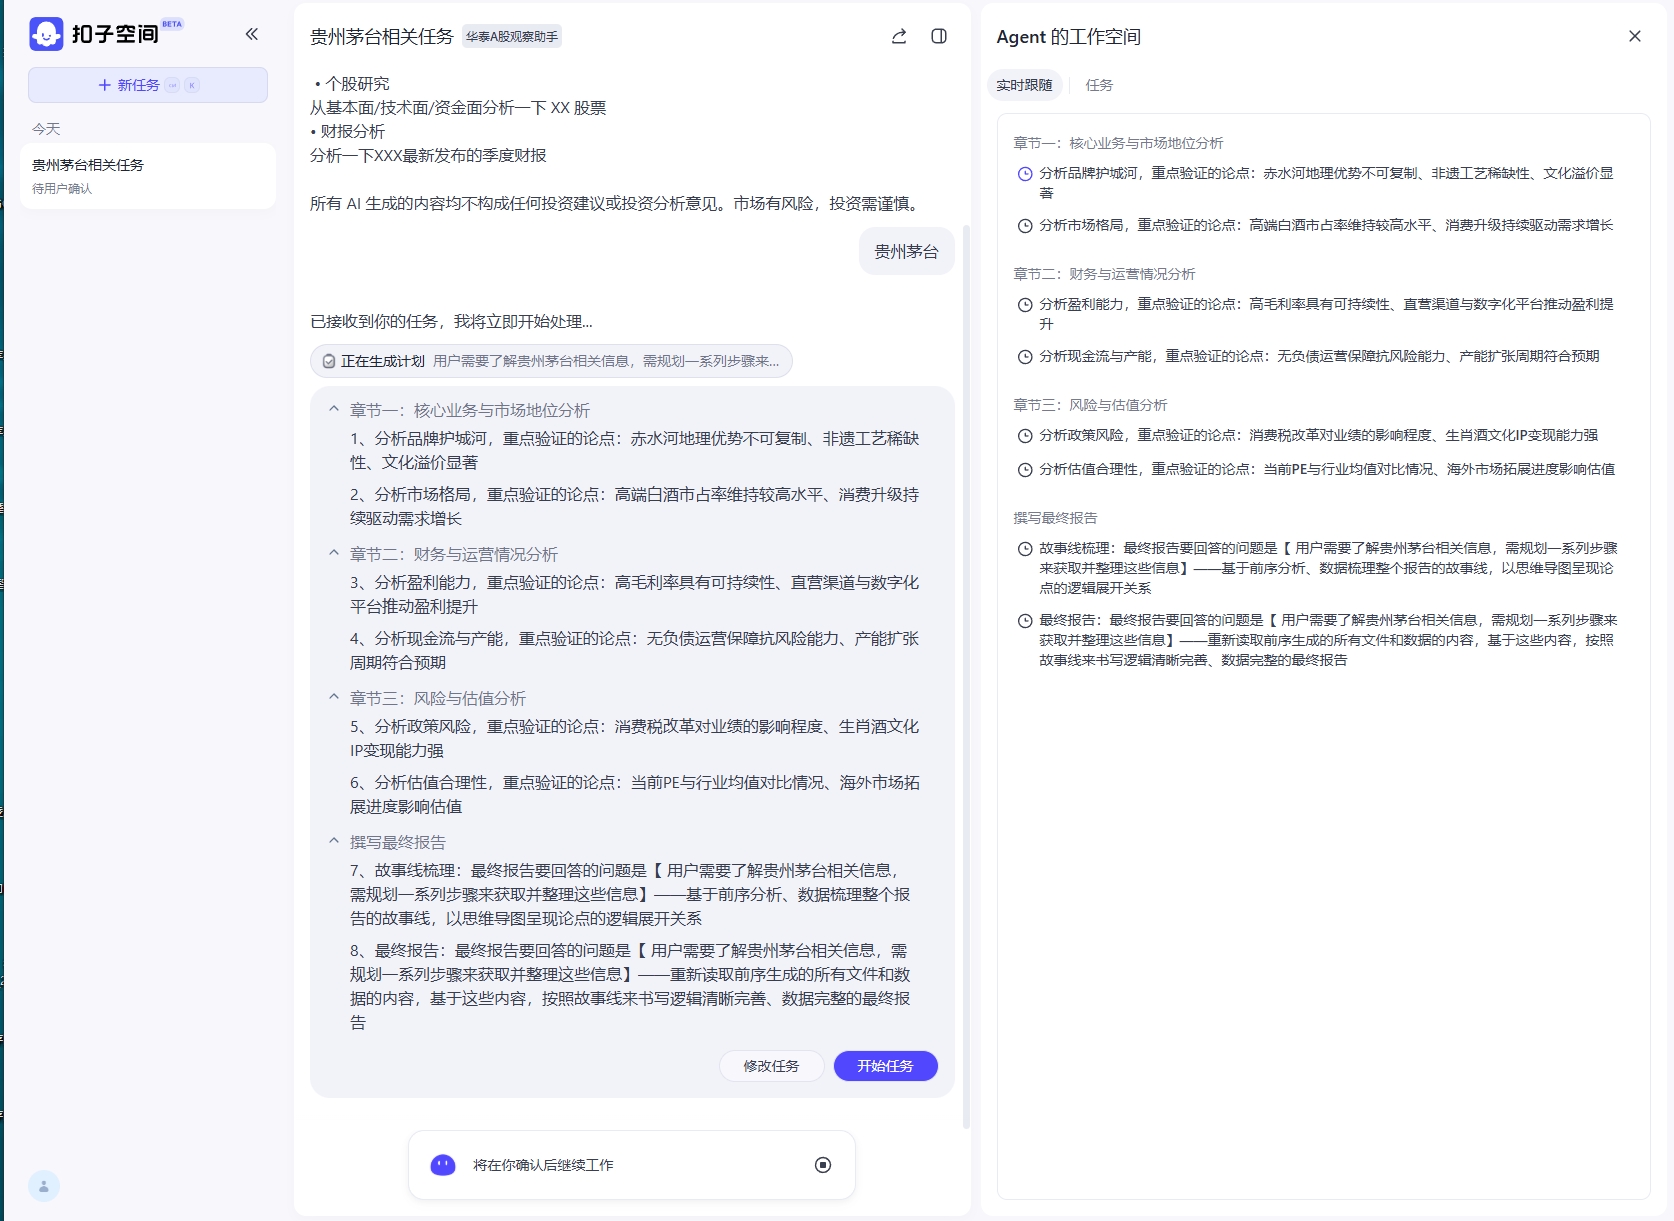This screenshot has width=1674, height=1221.
Task: Click 撰写最终报告 heading in workspace panel
Action: 1055,518
